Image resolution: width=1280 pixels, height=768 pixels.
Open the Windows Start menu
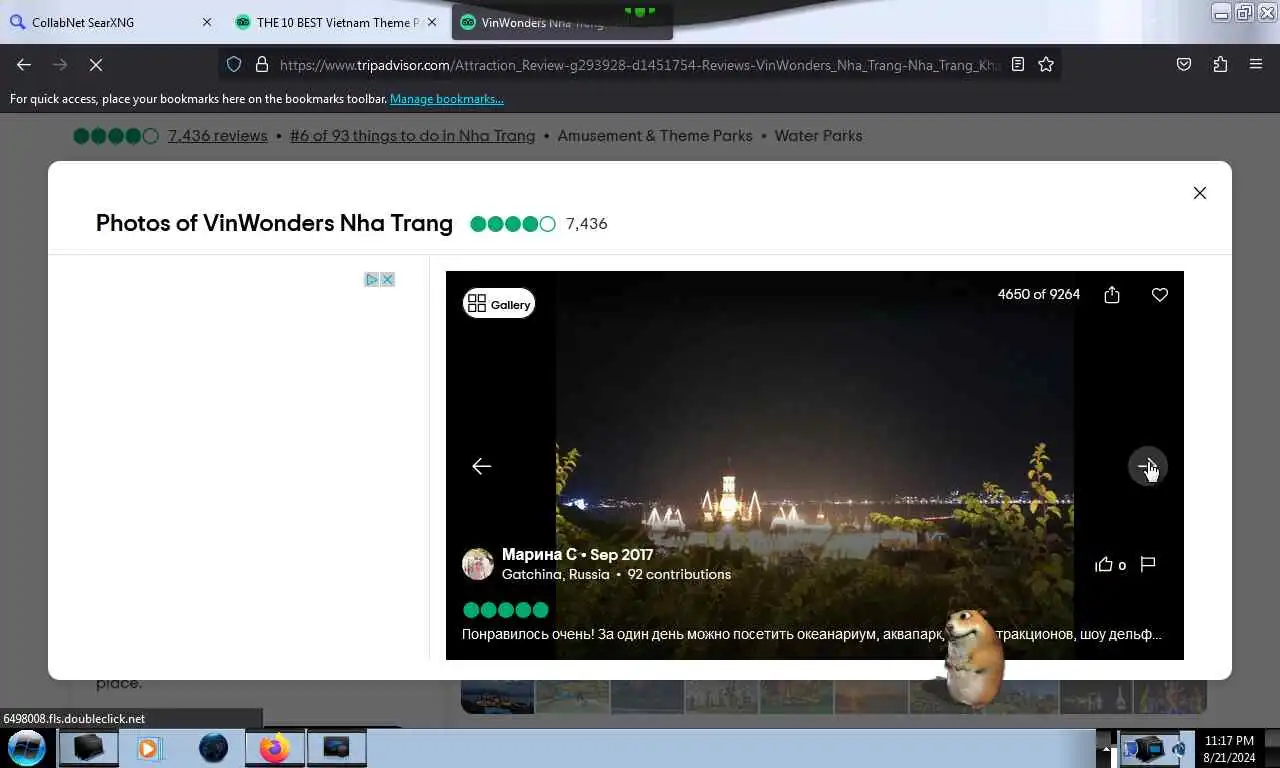pos(27,748)
